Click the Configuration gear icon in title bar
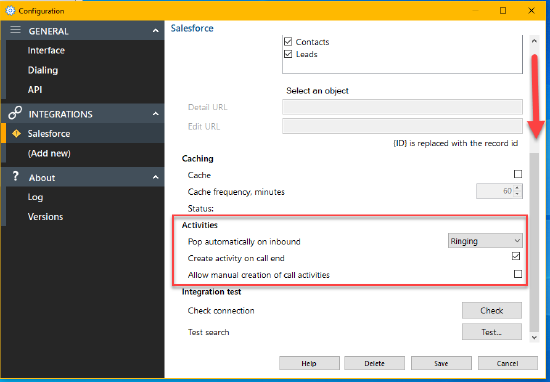Viewport: 550px width, 382px height. (x=10, y=11)
